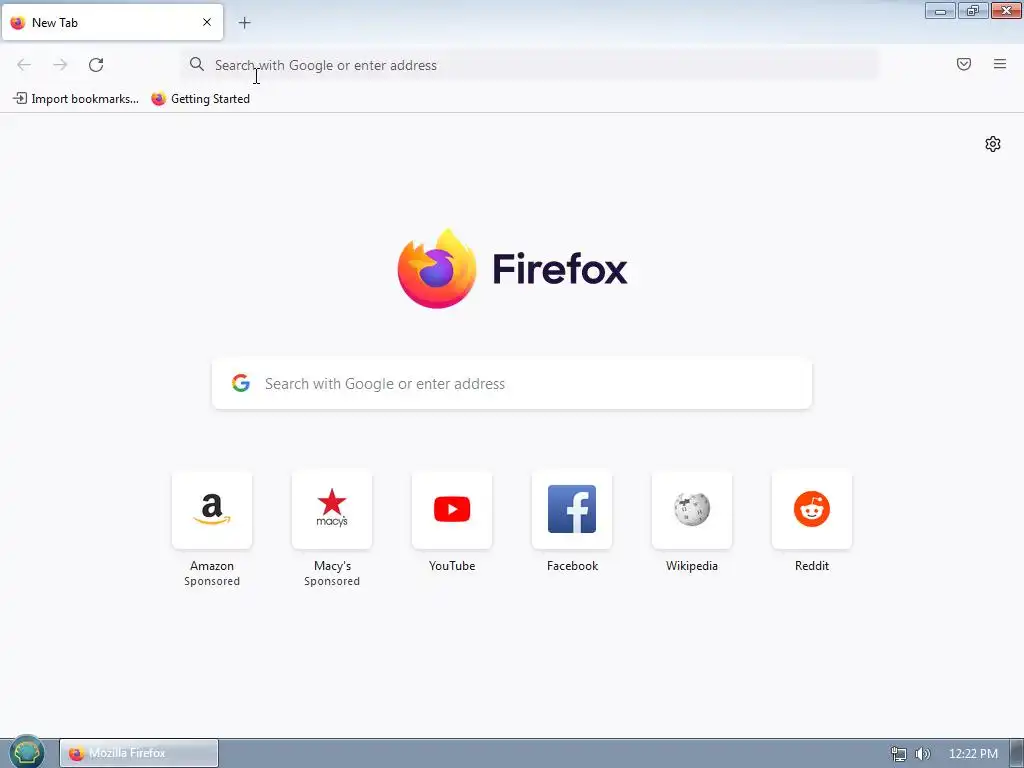Click the address bar search magnifier icon
This screenshot has height=768, width=1024.
click(197, 64)
